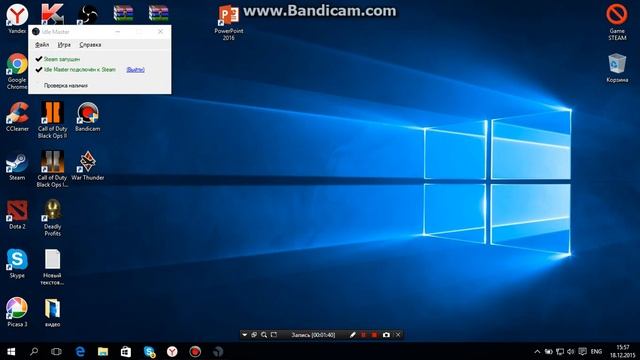Stop the Bandicam recording

pos(374,335)
